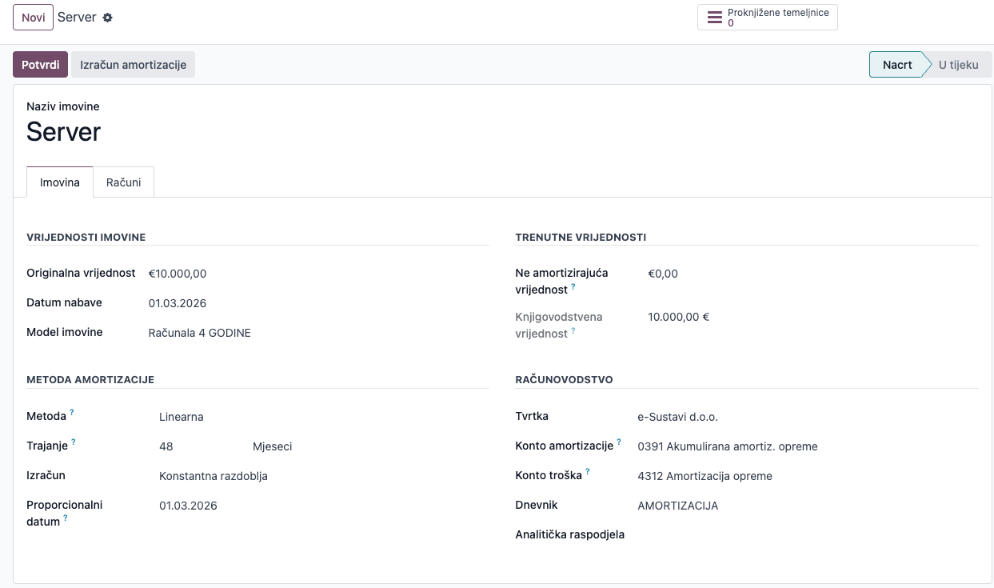Select the U tijeku status stage
The height and width of the screenshot is (588, 994).
958,65
